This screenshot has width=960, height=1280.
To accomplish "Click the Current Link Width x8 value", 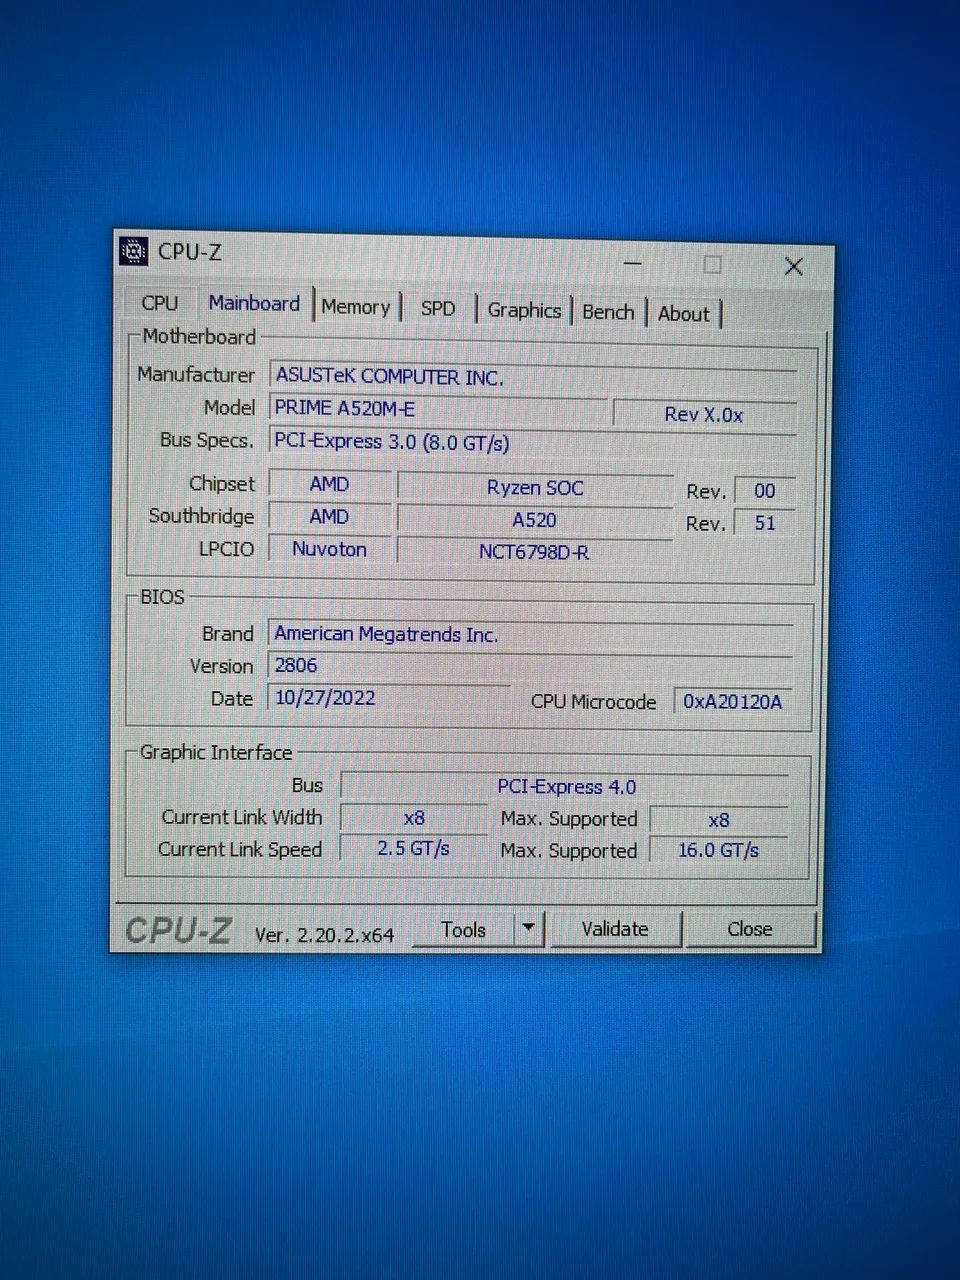I will point(414,818).
